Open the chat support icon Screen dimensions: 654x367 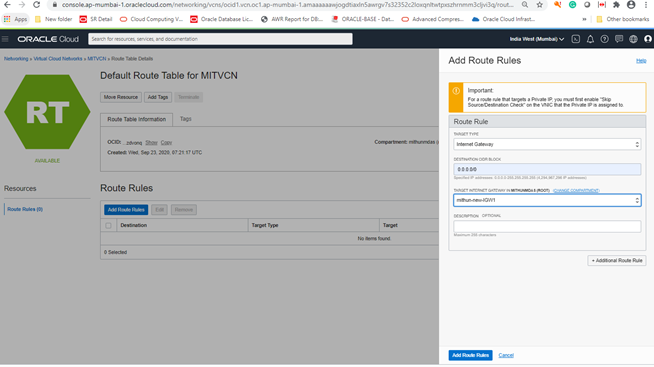tap(619, 39)
